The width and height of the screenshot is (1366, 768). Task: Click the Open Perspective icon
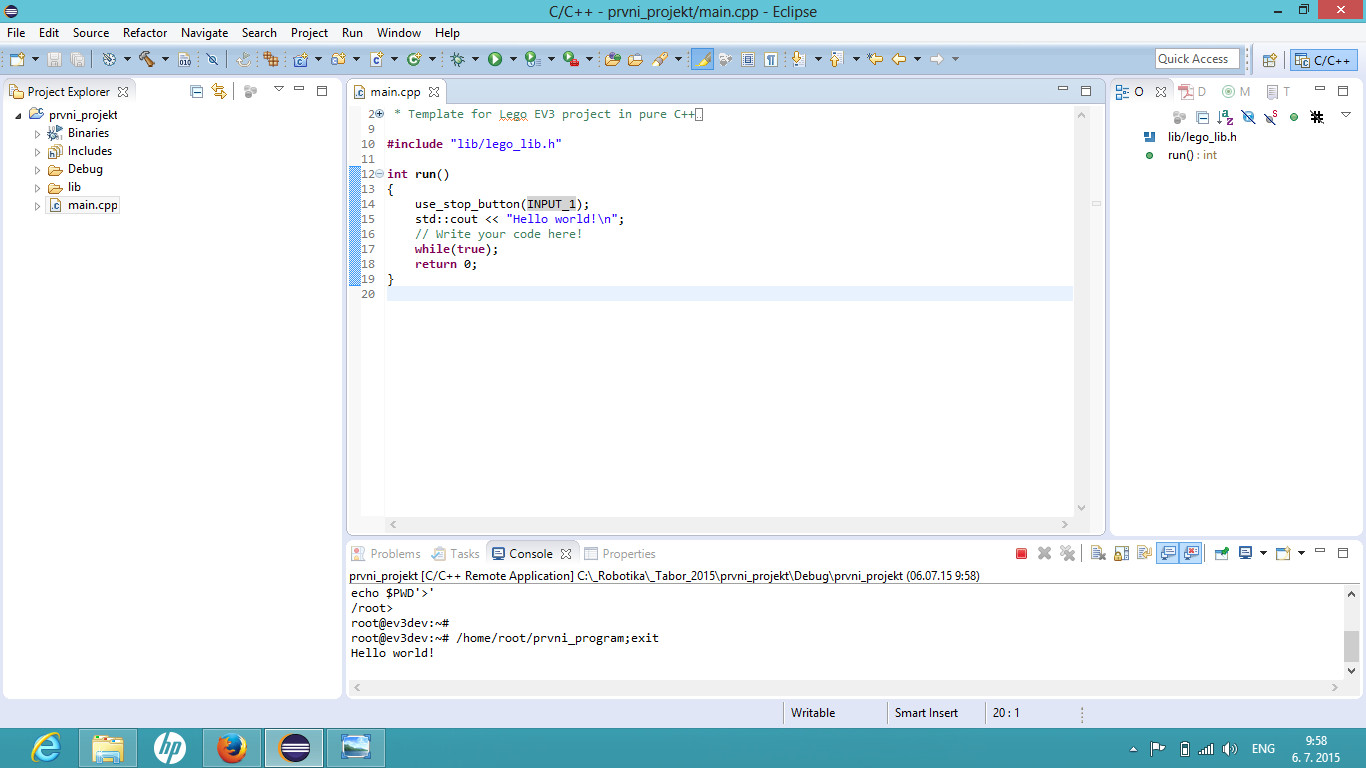[x=1269, y=60]
